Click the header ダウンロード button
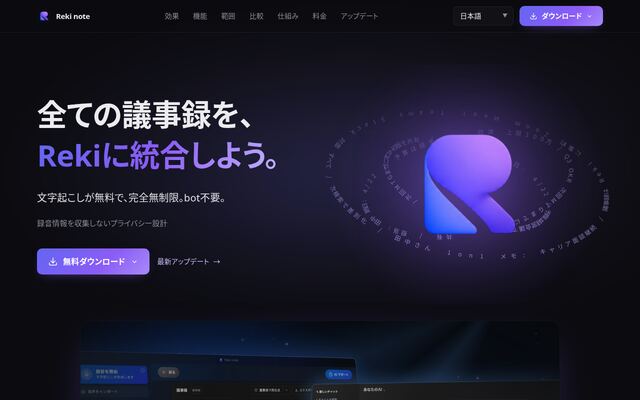 pyautogui.click(x=561, y=16)
